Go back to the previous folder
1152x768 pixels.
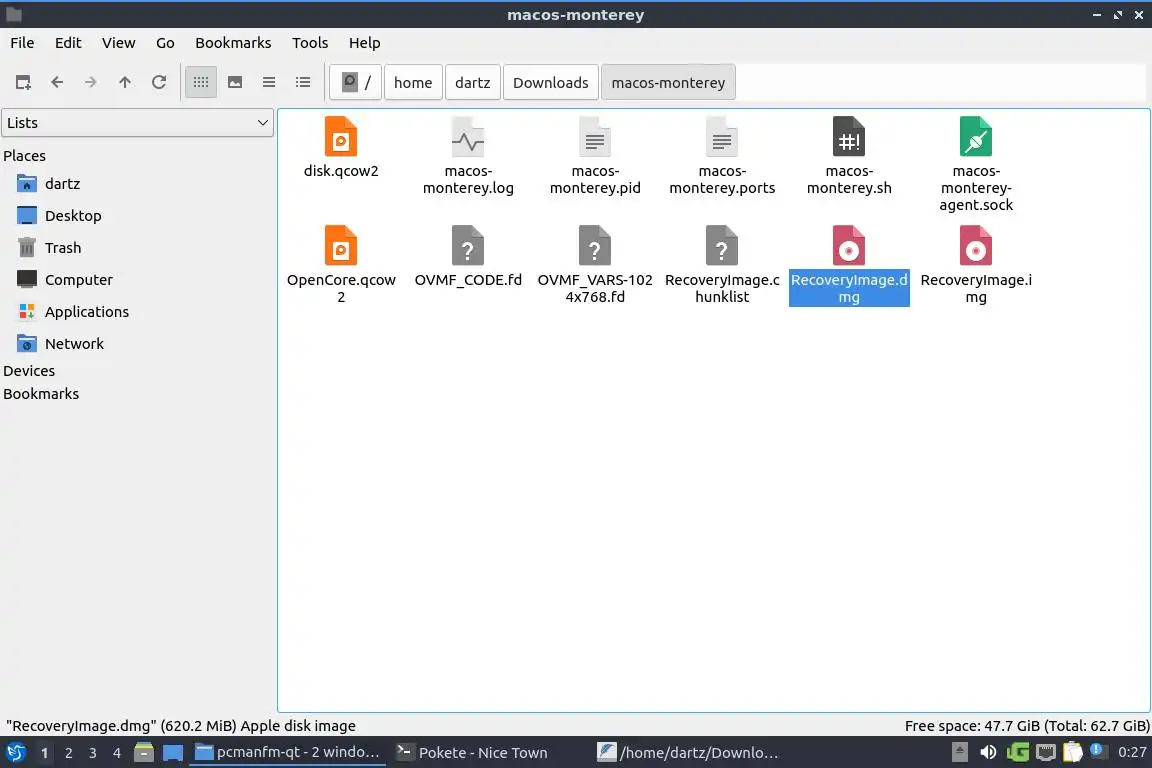click(57, 82)
